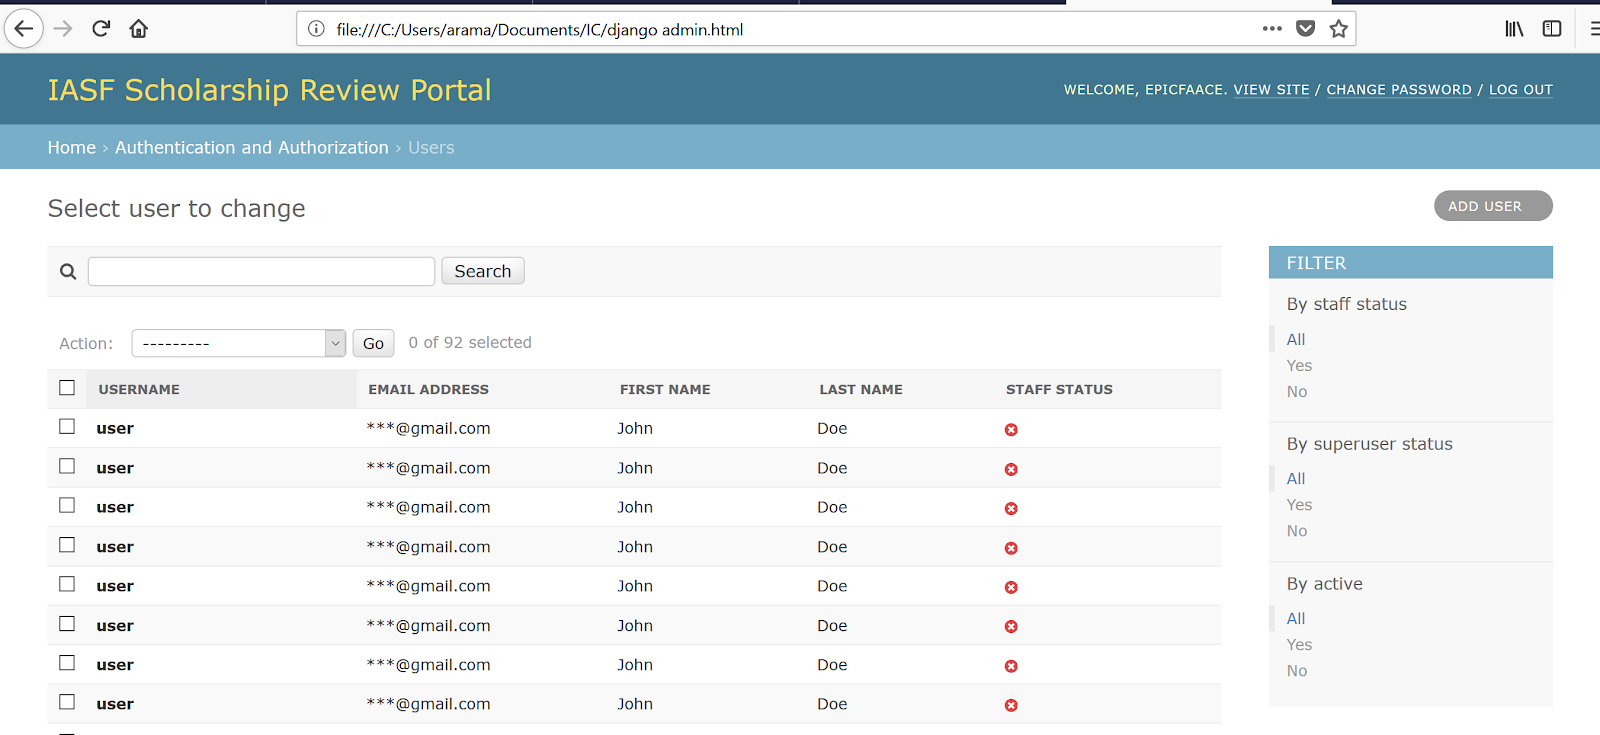Tick the select-all checkbox in header
1600x735 pixels.
pos(67,388)
